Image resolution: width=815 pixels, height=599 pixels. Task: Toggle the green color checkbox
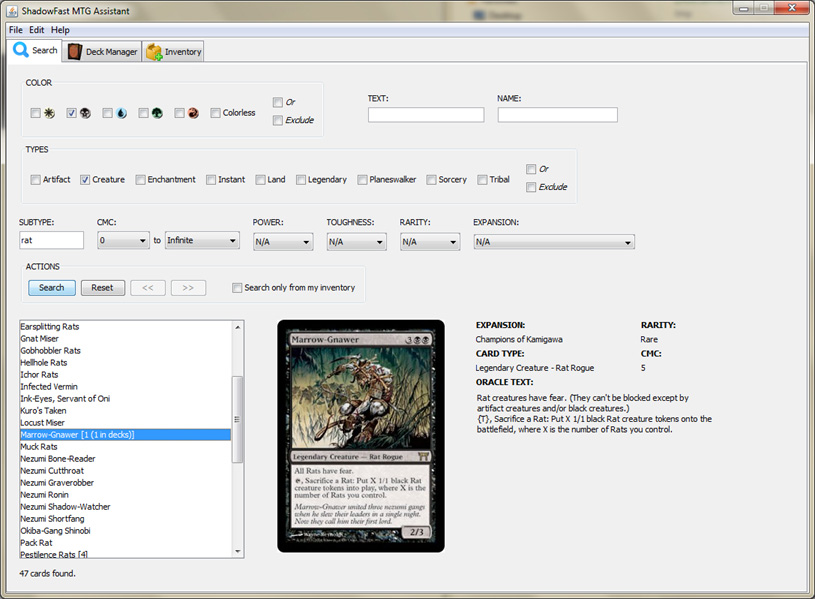(143, 113)
